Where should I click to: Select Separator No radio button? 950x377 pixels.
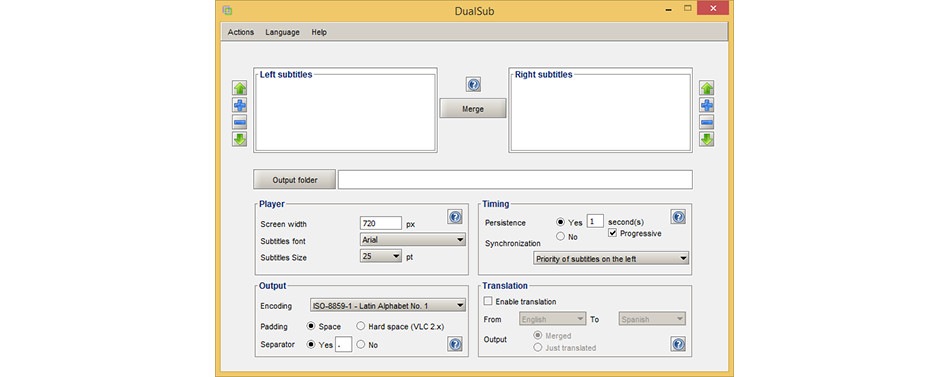click(360, 344)
